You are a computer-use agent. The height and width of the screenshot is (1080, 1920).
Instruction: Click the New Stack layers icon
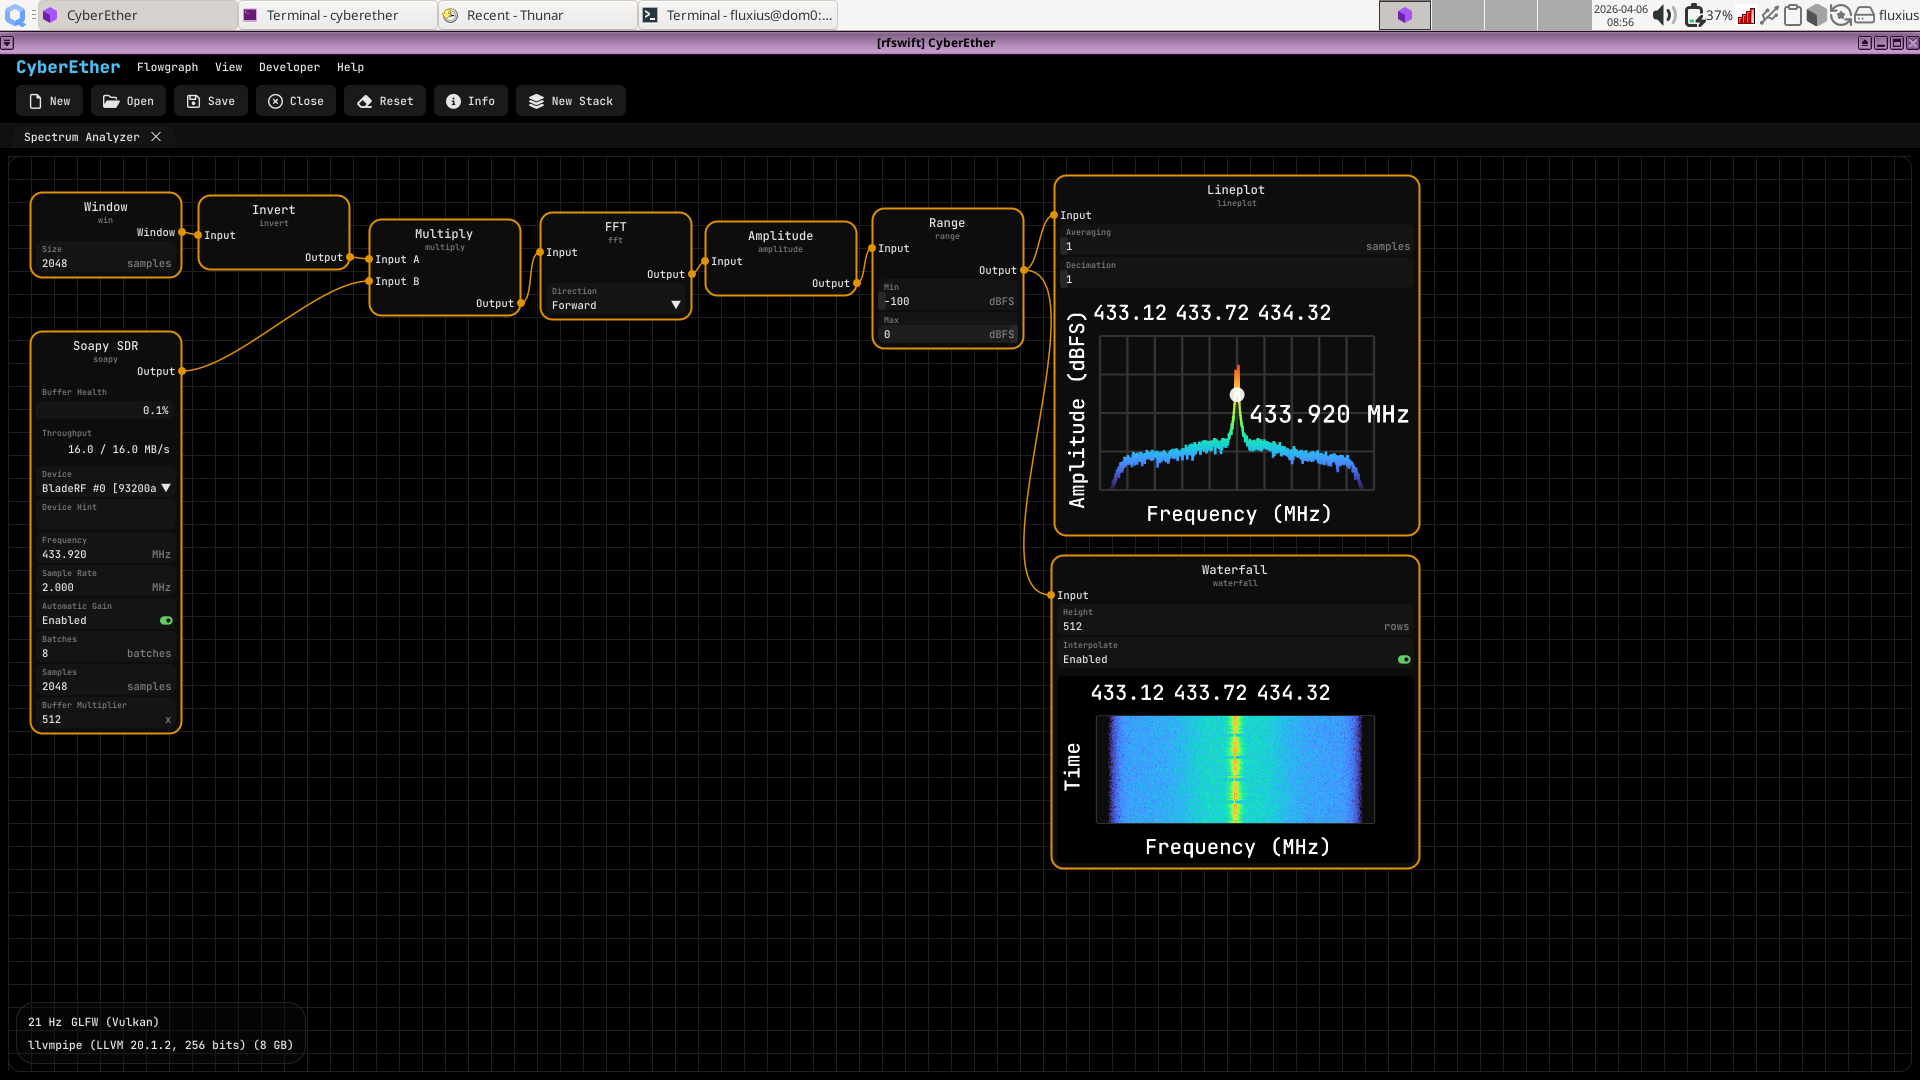click(x=536, y=101)
